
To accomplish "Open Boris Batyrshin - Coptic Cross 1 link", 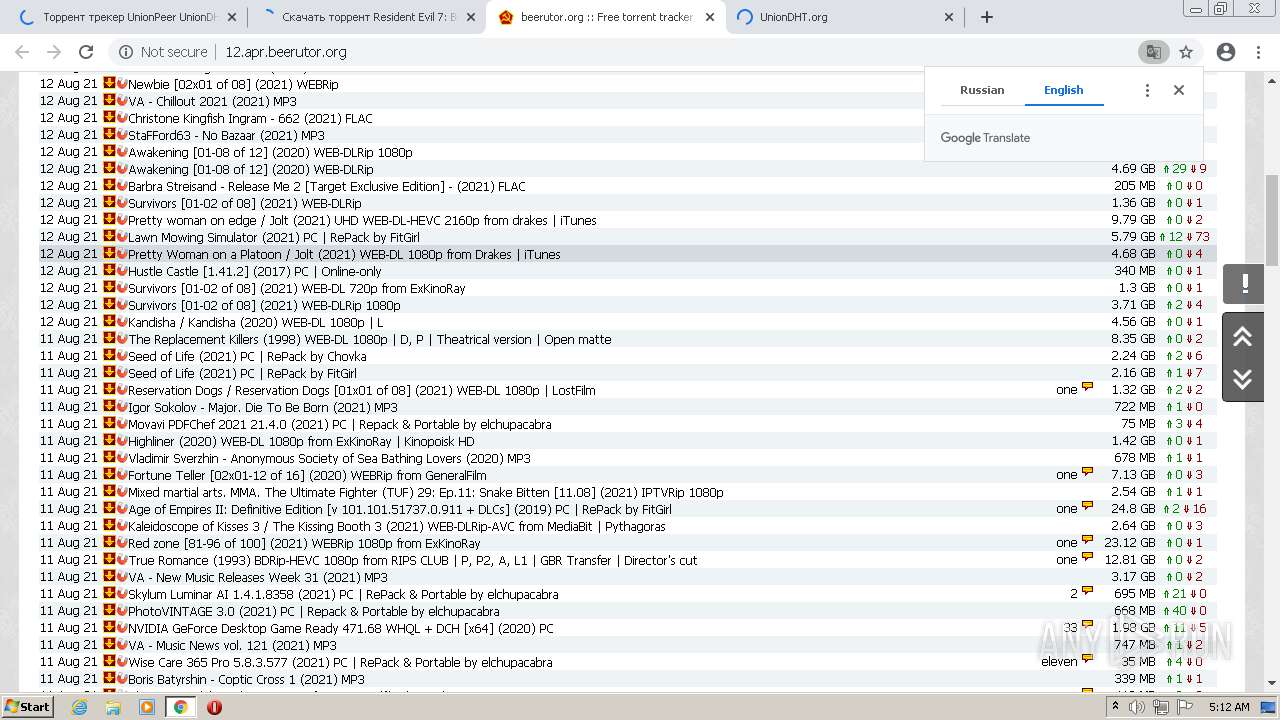I will pyautogui.click(x=246, y=679).
